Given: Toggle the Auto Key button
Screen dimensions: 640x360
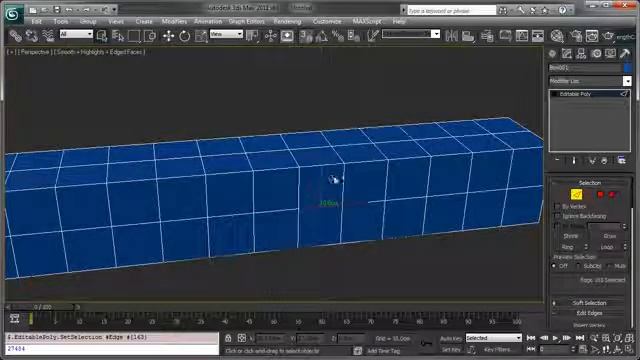Looking at the screenshot, I should [x=451, y=338].
